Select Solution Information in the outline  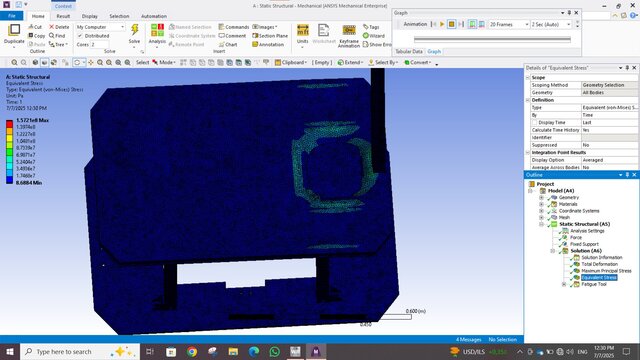(602, 258)
